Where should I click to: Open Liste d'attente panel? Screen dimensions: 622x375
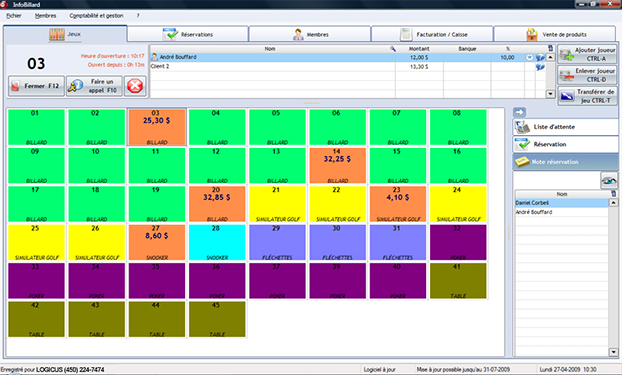click(565, 127)
